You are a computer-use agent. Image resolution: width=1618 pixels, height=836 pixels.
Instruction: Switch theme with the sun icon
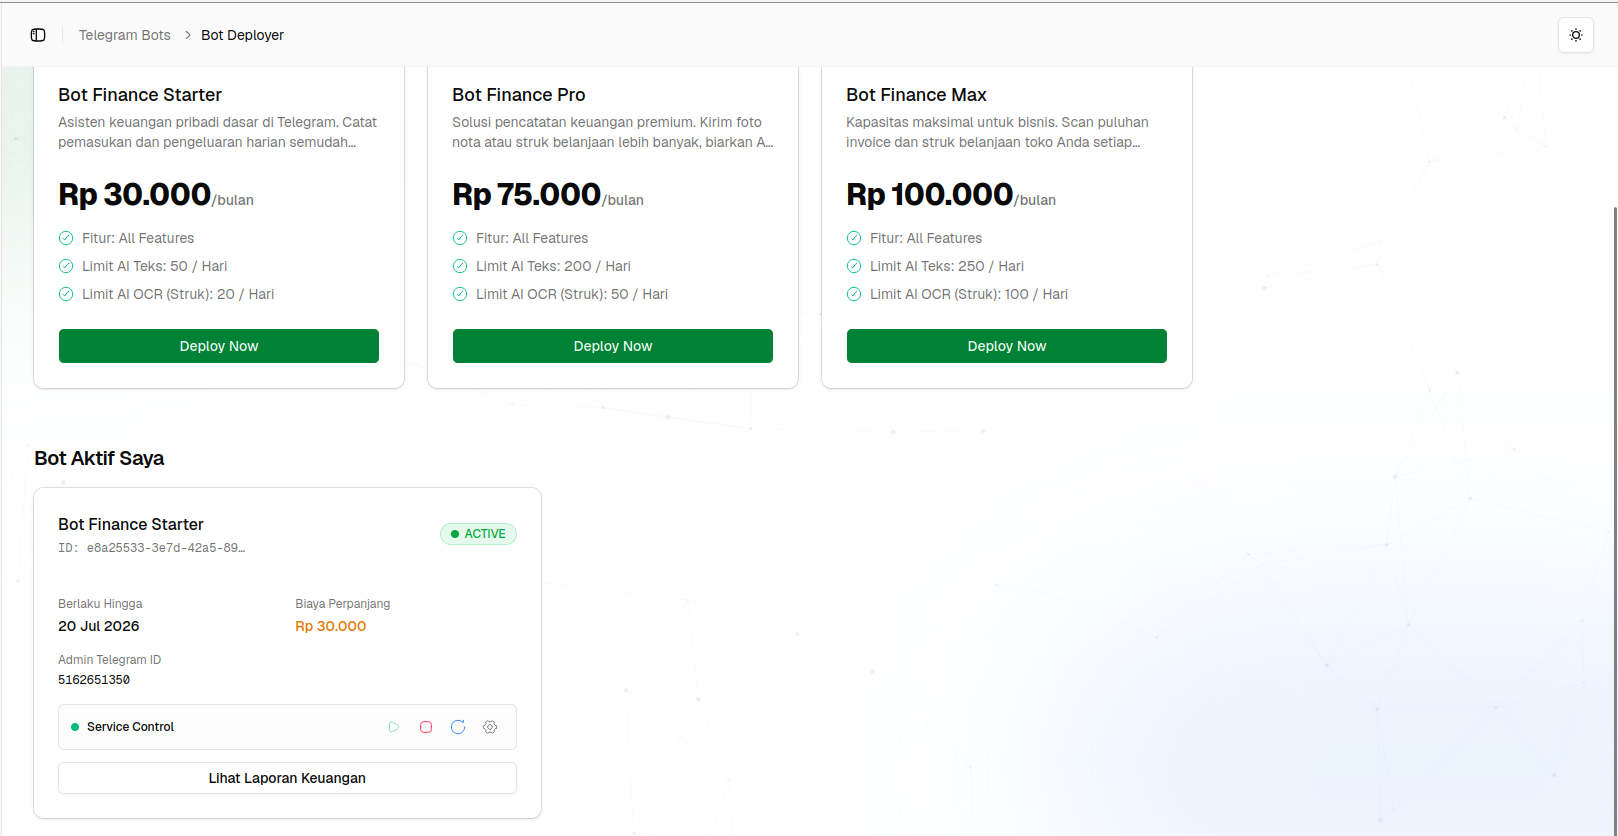(x=1576, y=35)
